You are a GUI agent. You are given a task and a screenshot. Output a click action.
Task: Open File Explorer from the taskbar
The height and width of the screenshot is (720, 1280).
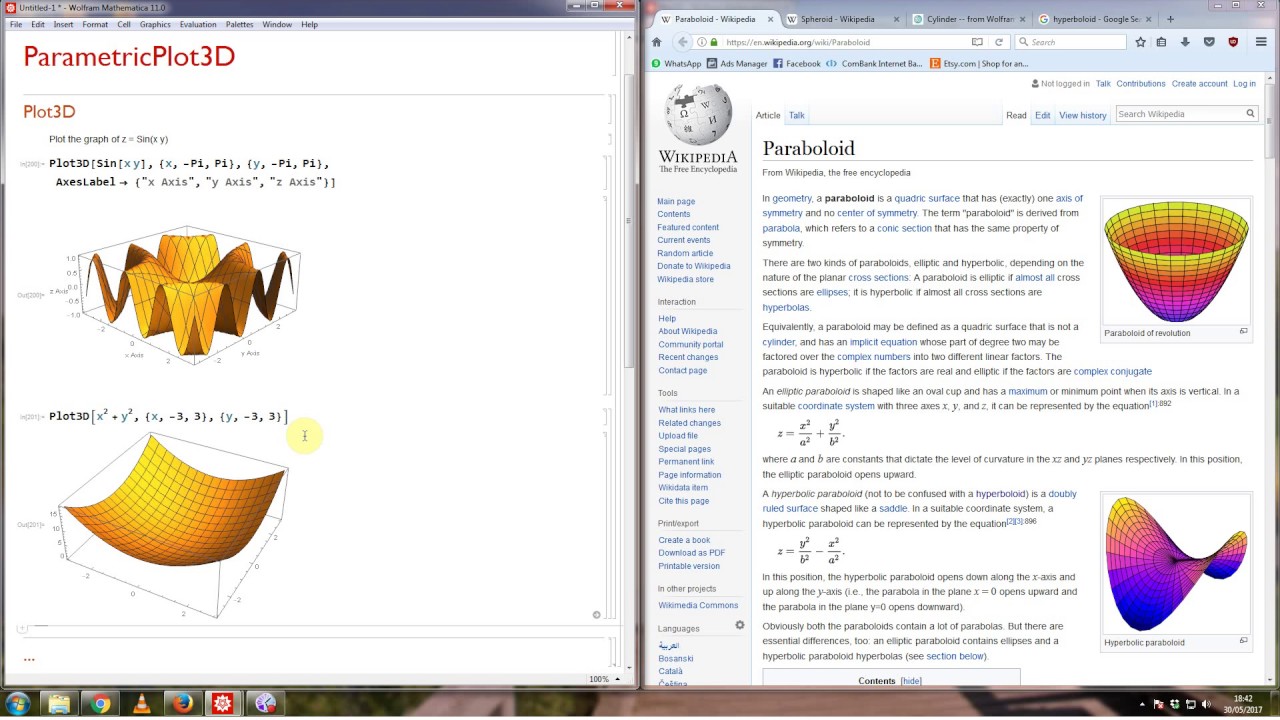coord(59,704)
